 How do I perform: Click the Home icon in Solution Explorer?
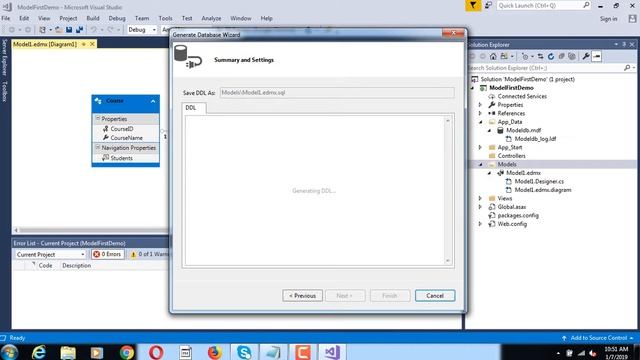493,56
